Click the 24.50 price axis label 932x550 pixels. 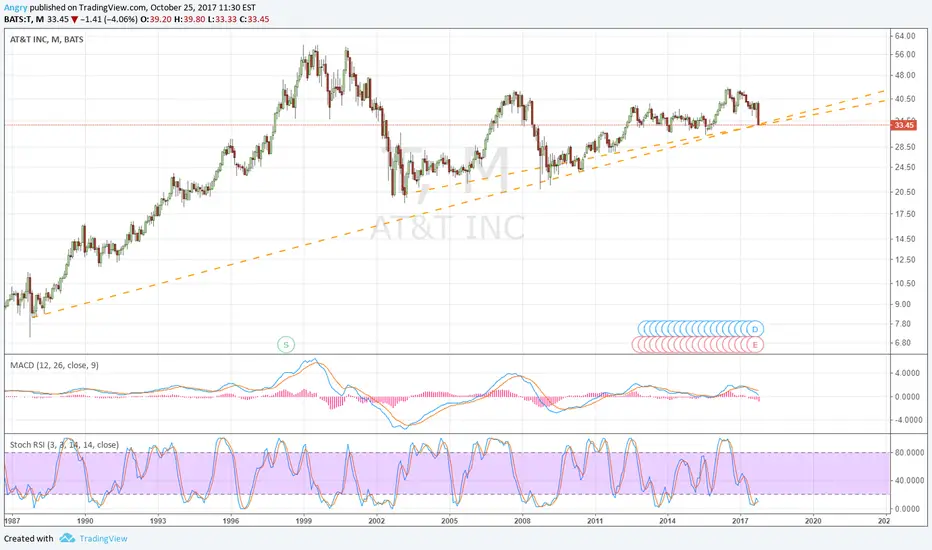click(x=905, y=167)
